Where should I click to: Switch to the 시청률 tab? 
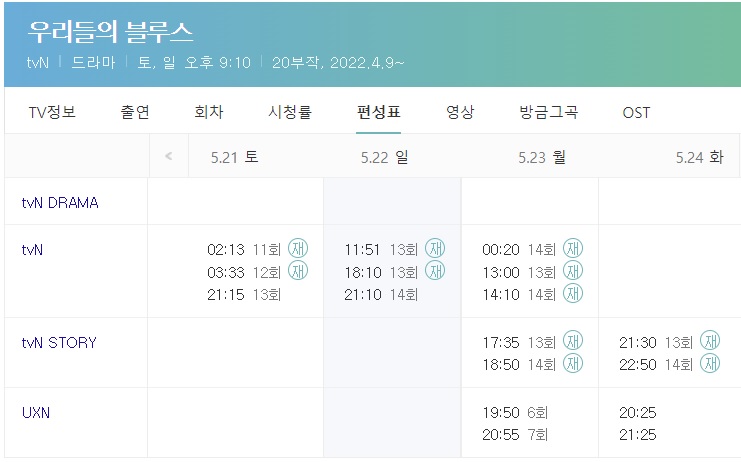(x=290, y=112)
